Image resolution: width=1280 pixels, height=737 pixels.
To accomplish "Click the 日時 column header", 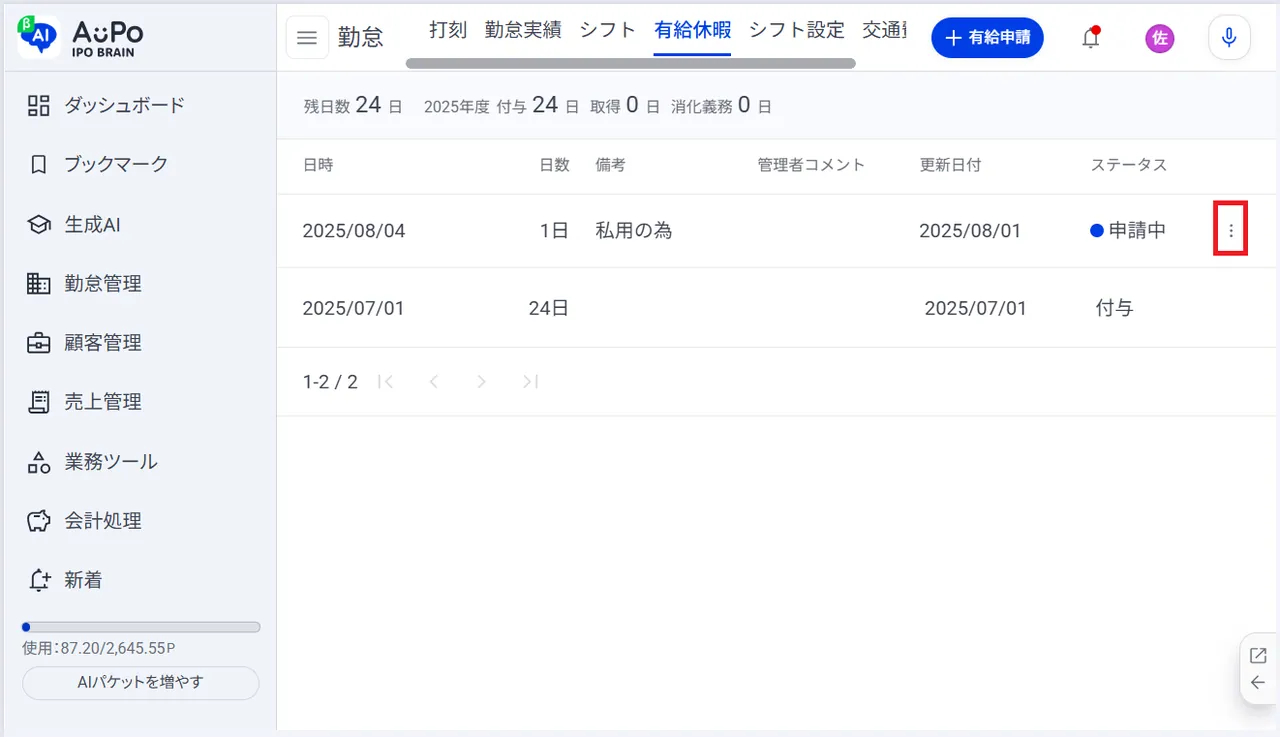I will pyautogui.click(x=318, y=165).
